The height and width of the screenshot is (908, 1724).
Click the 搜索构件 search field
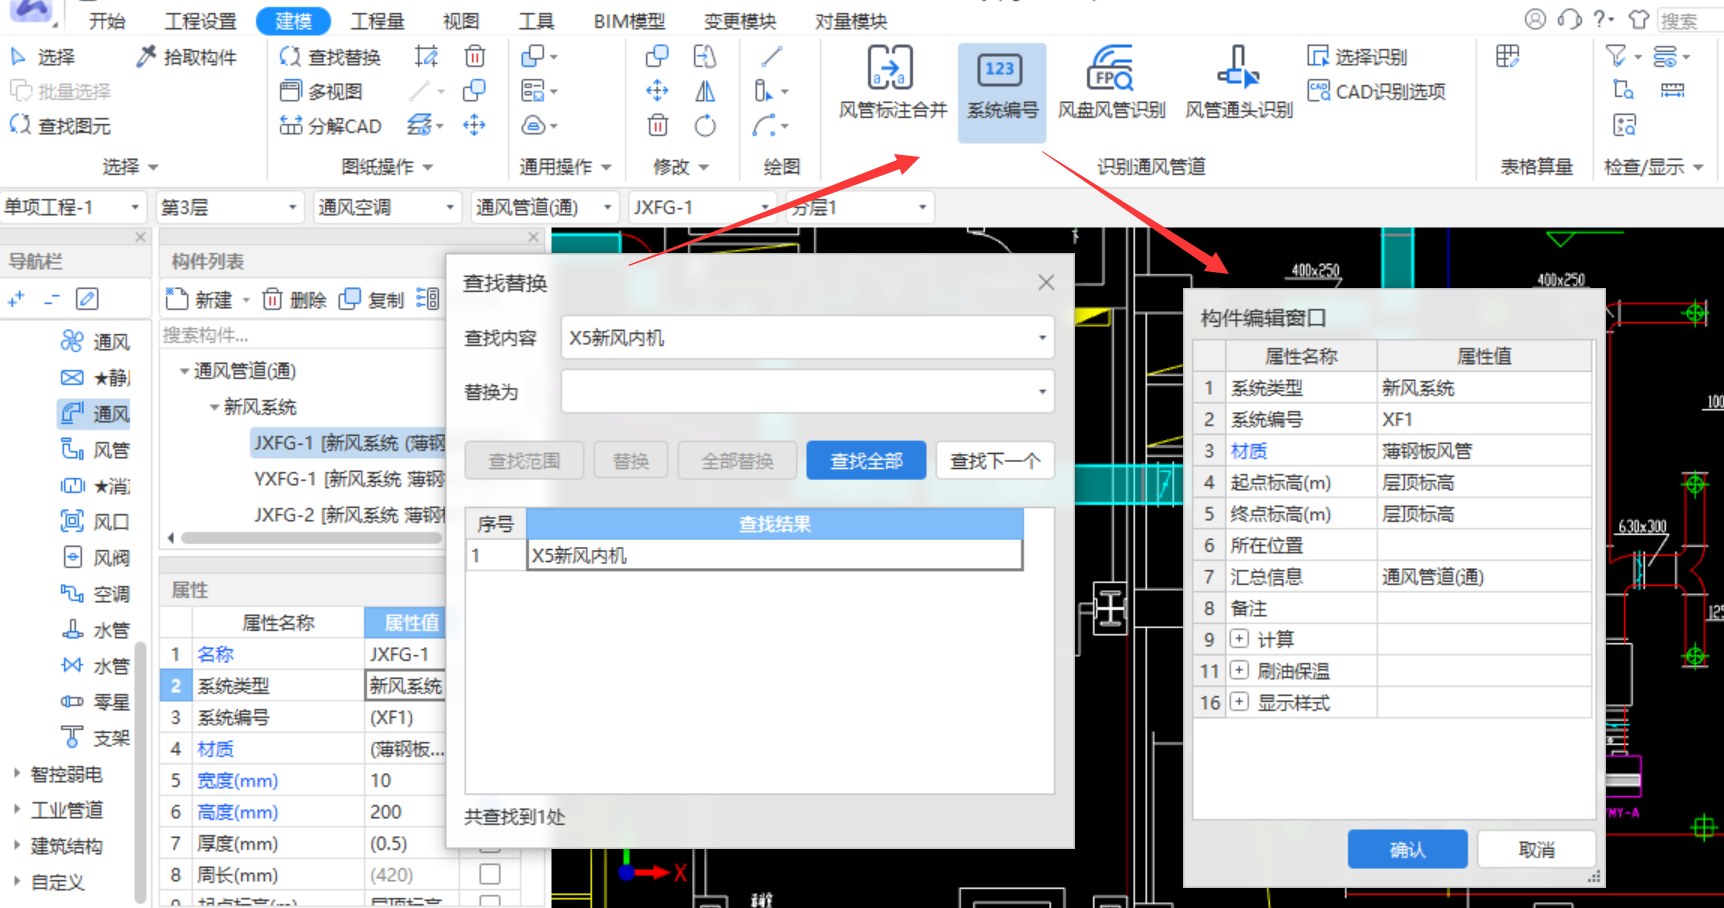[x=300, y=335]
